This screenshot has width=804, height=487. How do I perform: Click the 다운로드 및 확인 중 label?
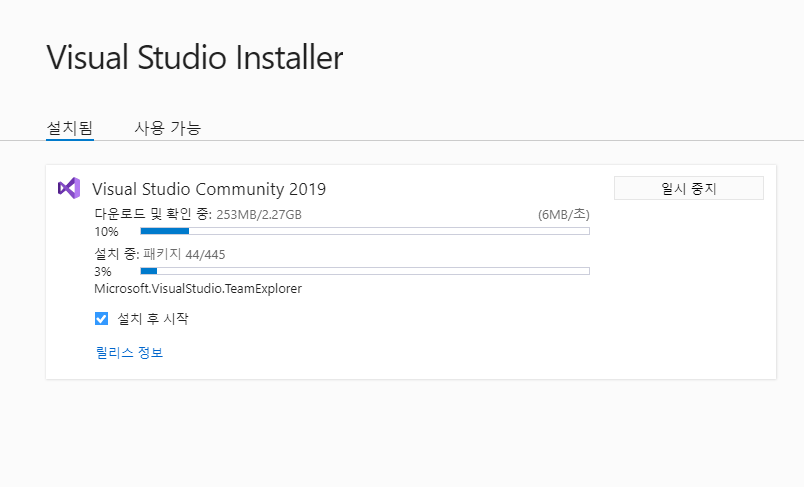pos(152,214)
